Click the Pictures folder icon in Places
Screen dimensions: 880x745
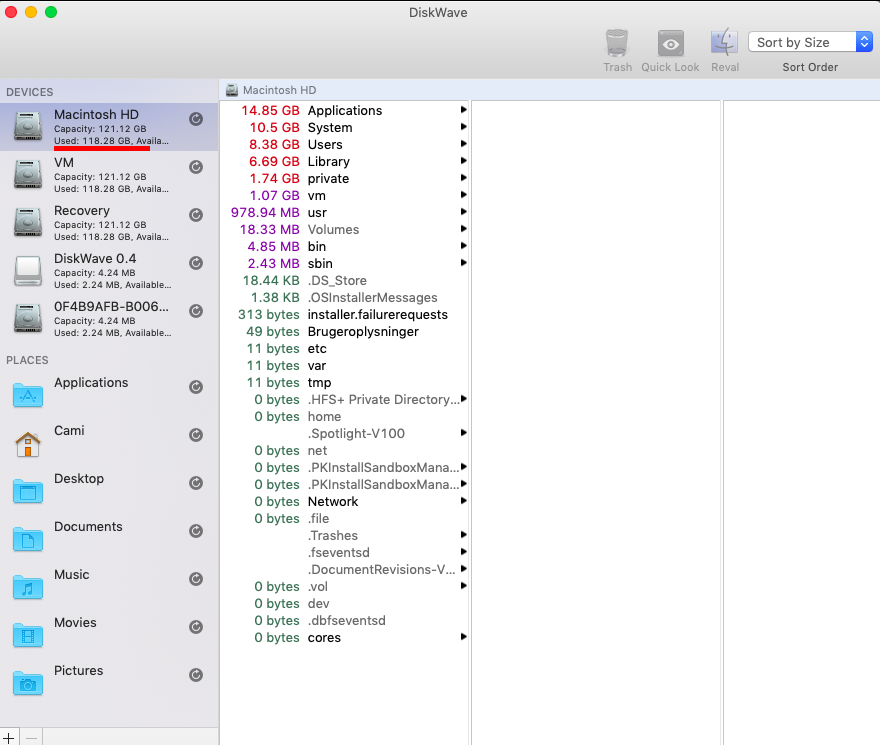click(x=28, y=683)
